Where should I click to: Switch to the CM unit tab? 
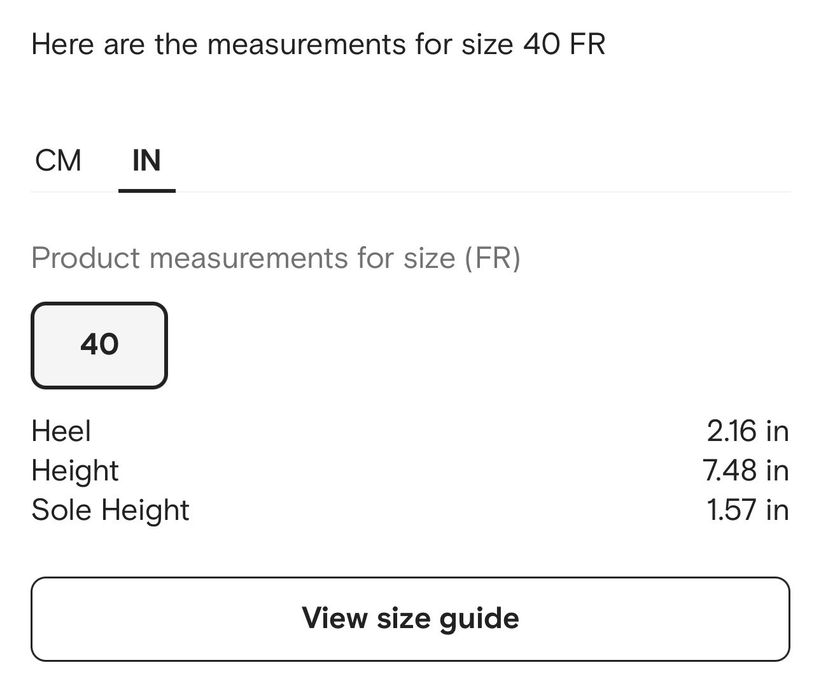pos(58,160)
